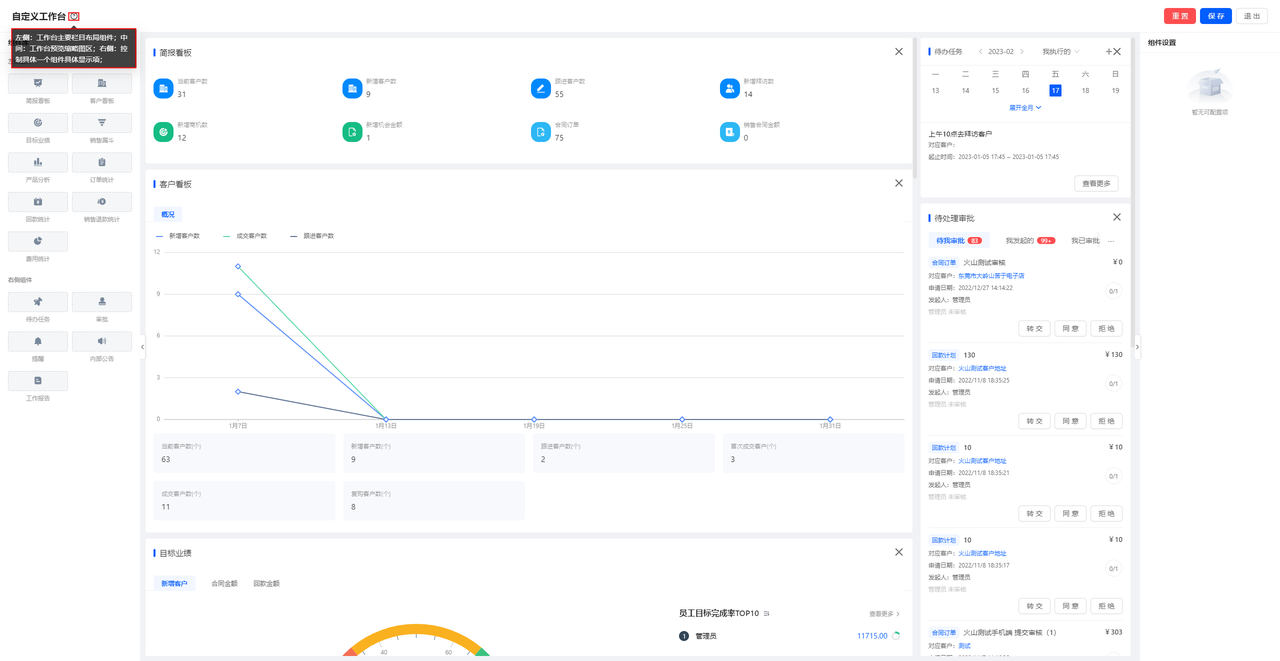1280x661 pixels.
Task: Switch to the 合同金额 tab in 目标业绩
Action: point(224,584)
